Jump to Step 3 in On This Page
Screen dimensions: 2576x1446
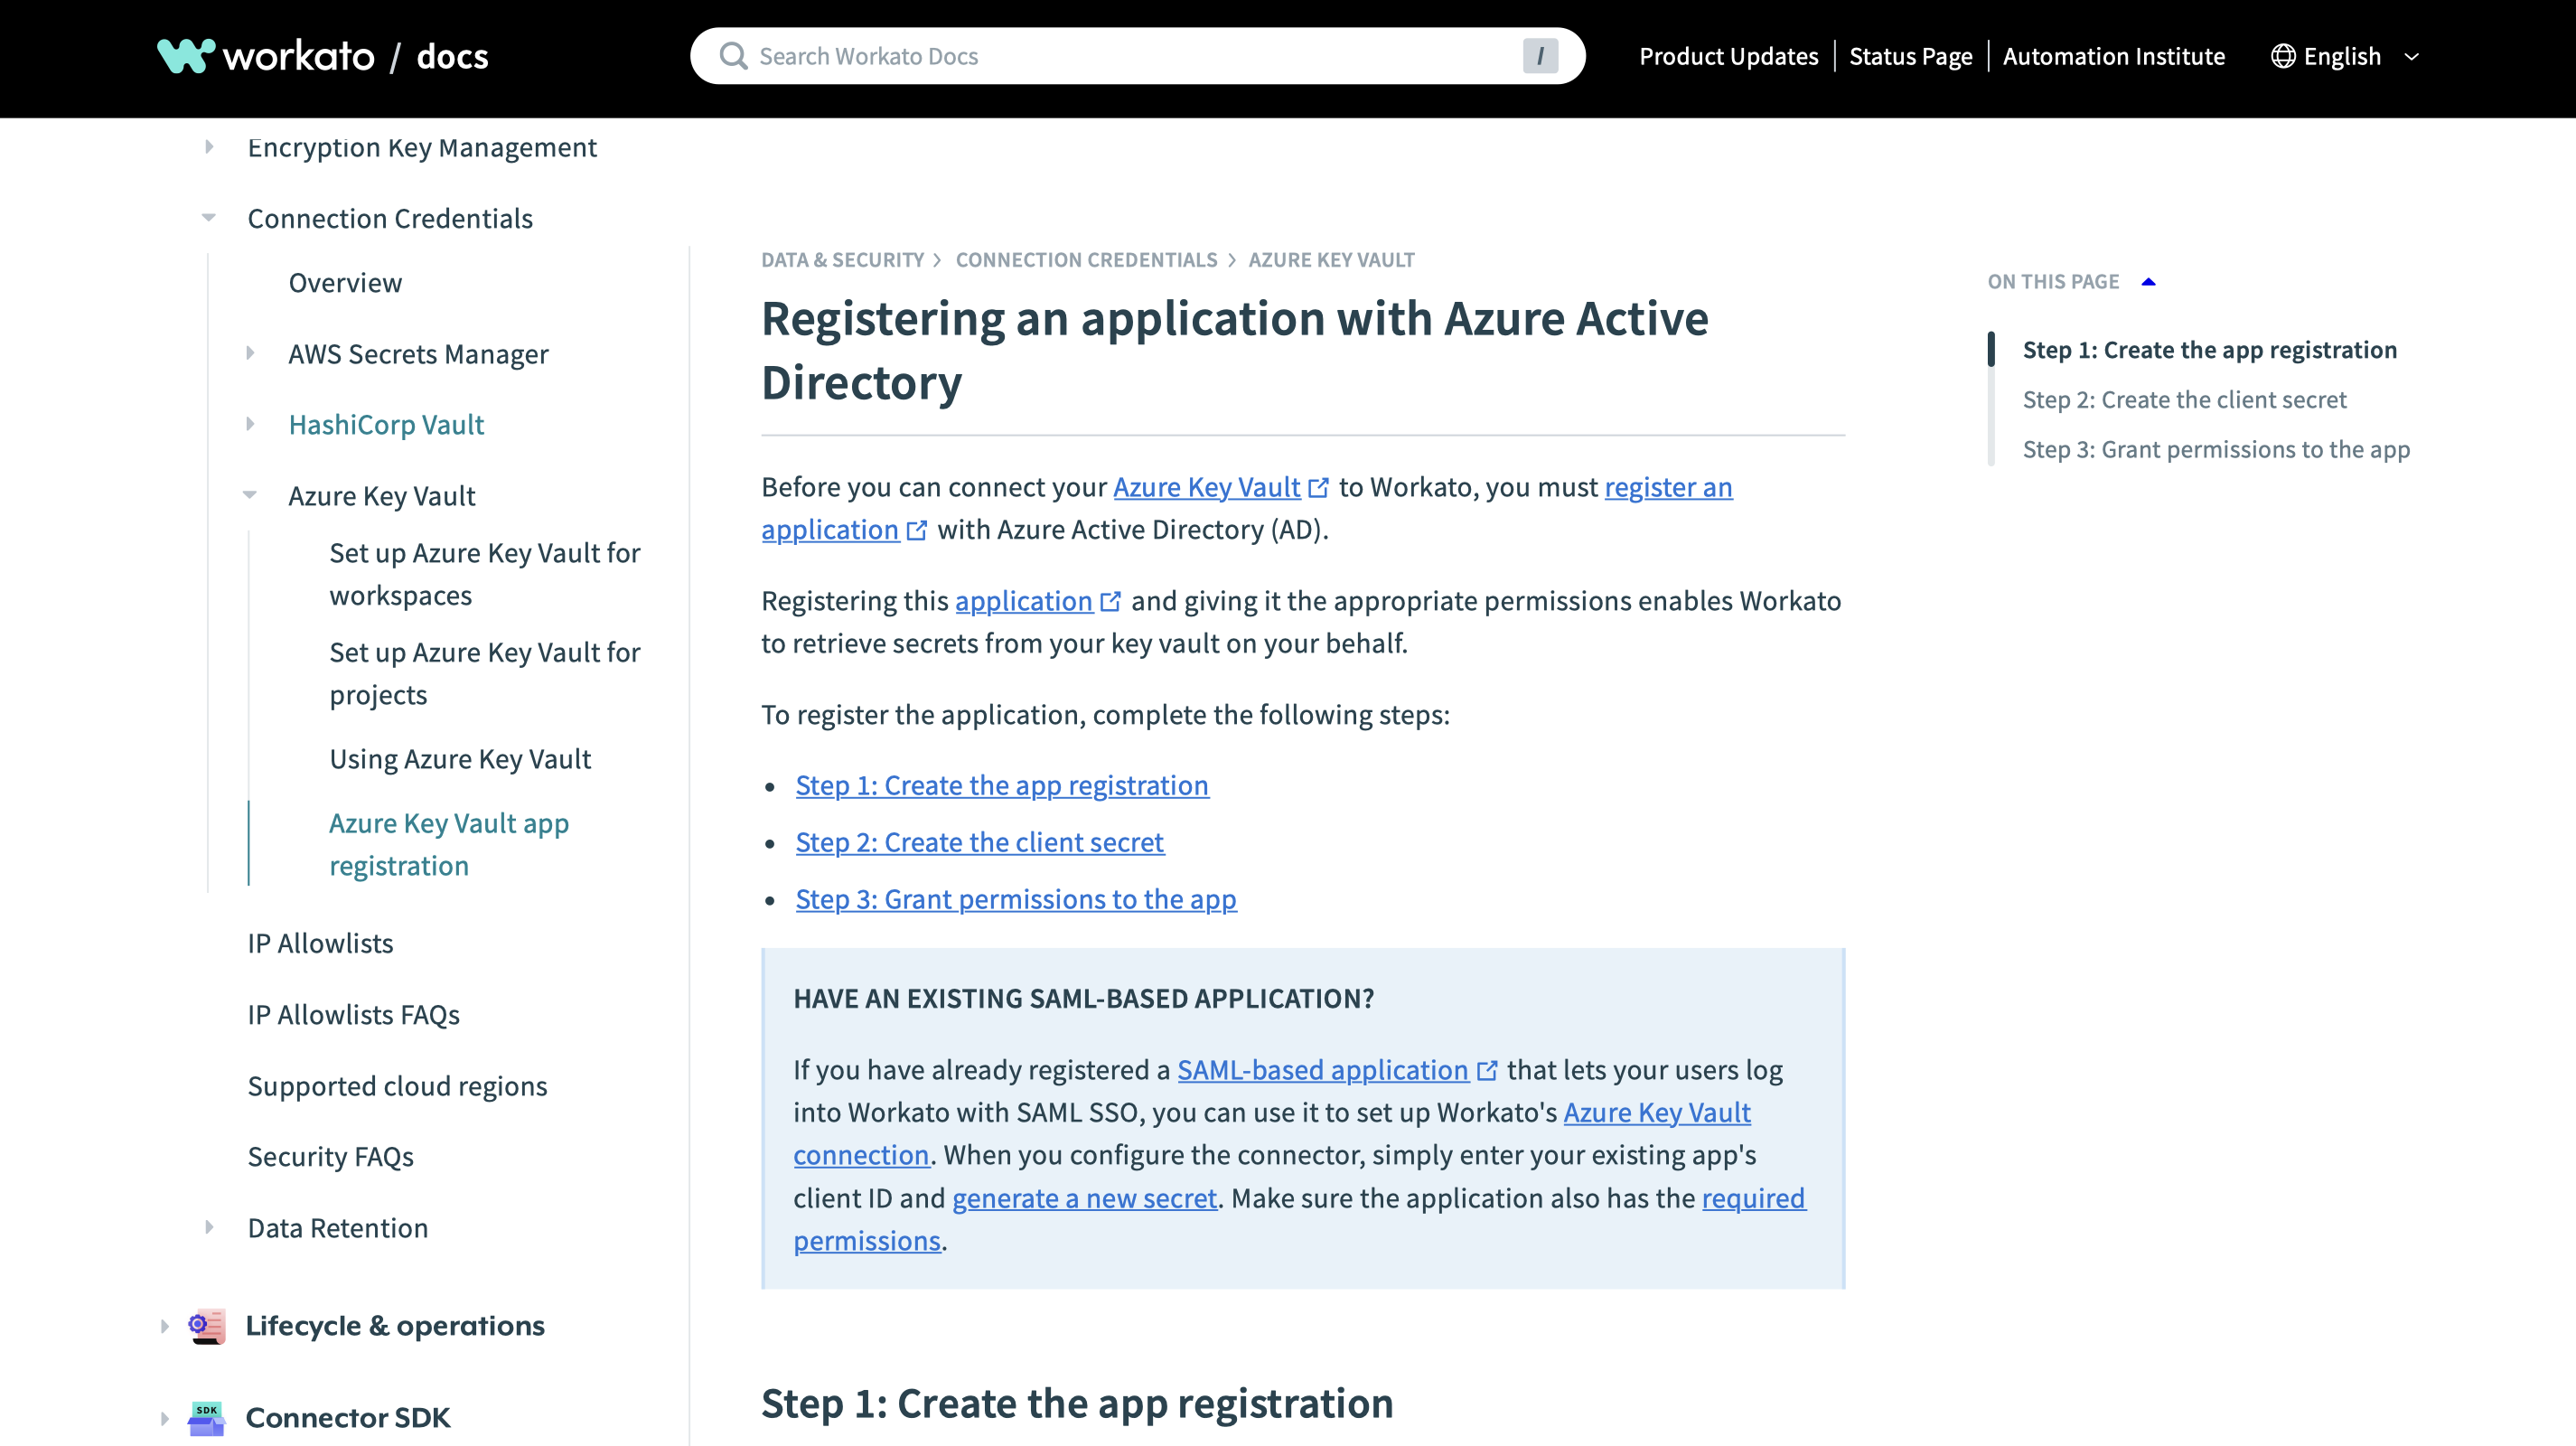tap(2215, 449)
